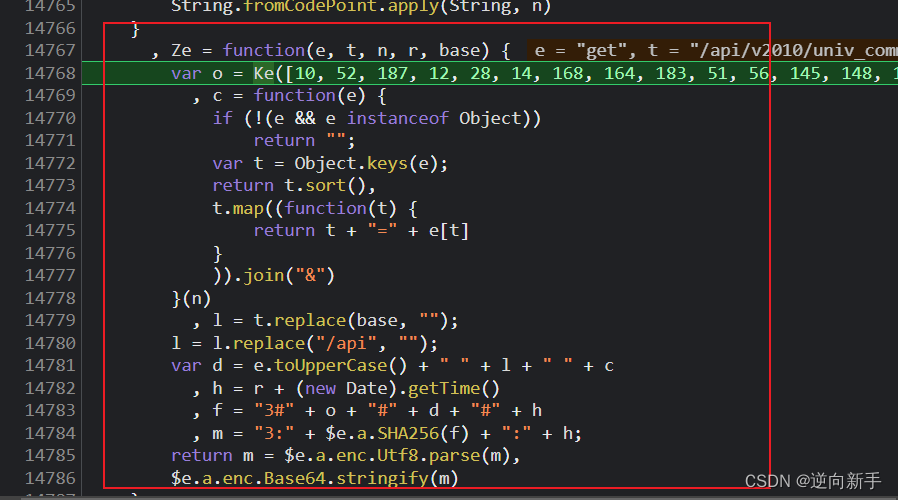Image resolution: width=898 pixels, height=500 pixels.
Task: Click the t.sort() call
Action: pos(325,186)
